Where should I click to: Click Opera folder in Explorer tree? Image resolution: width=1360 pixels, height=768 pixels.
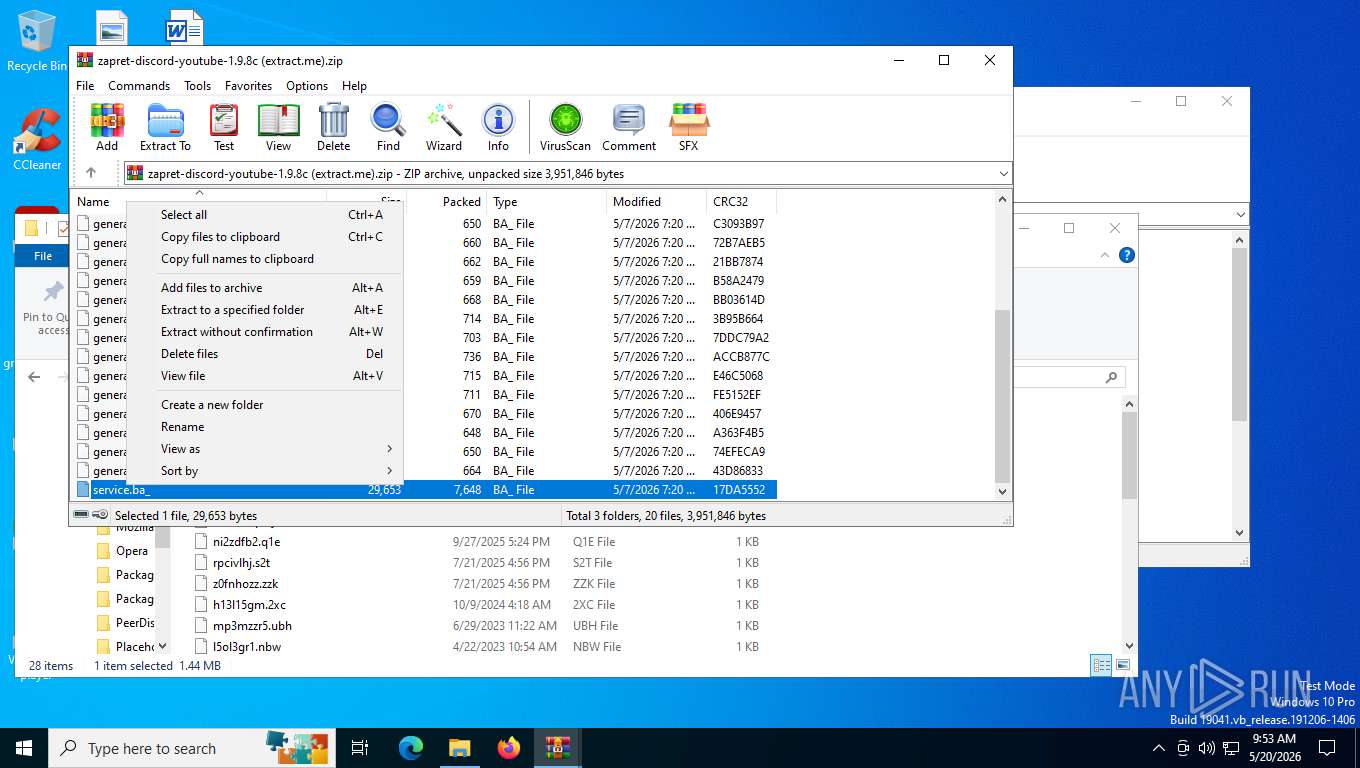click(131, 551)
